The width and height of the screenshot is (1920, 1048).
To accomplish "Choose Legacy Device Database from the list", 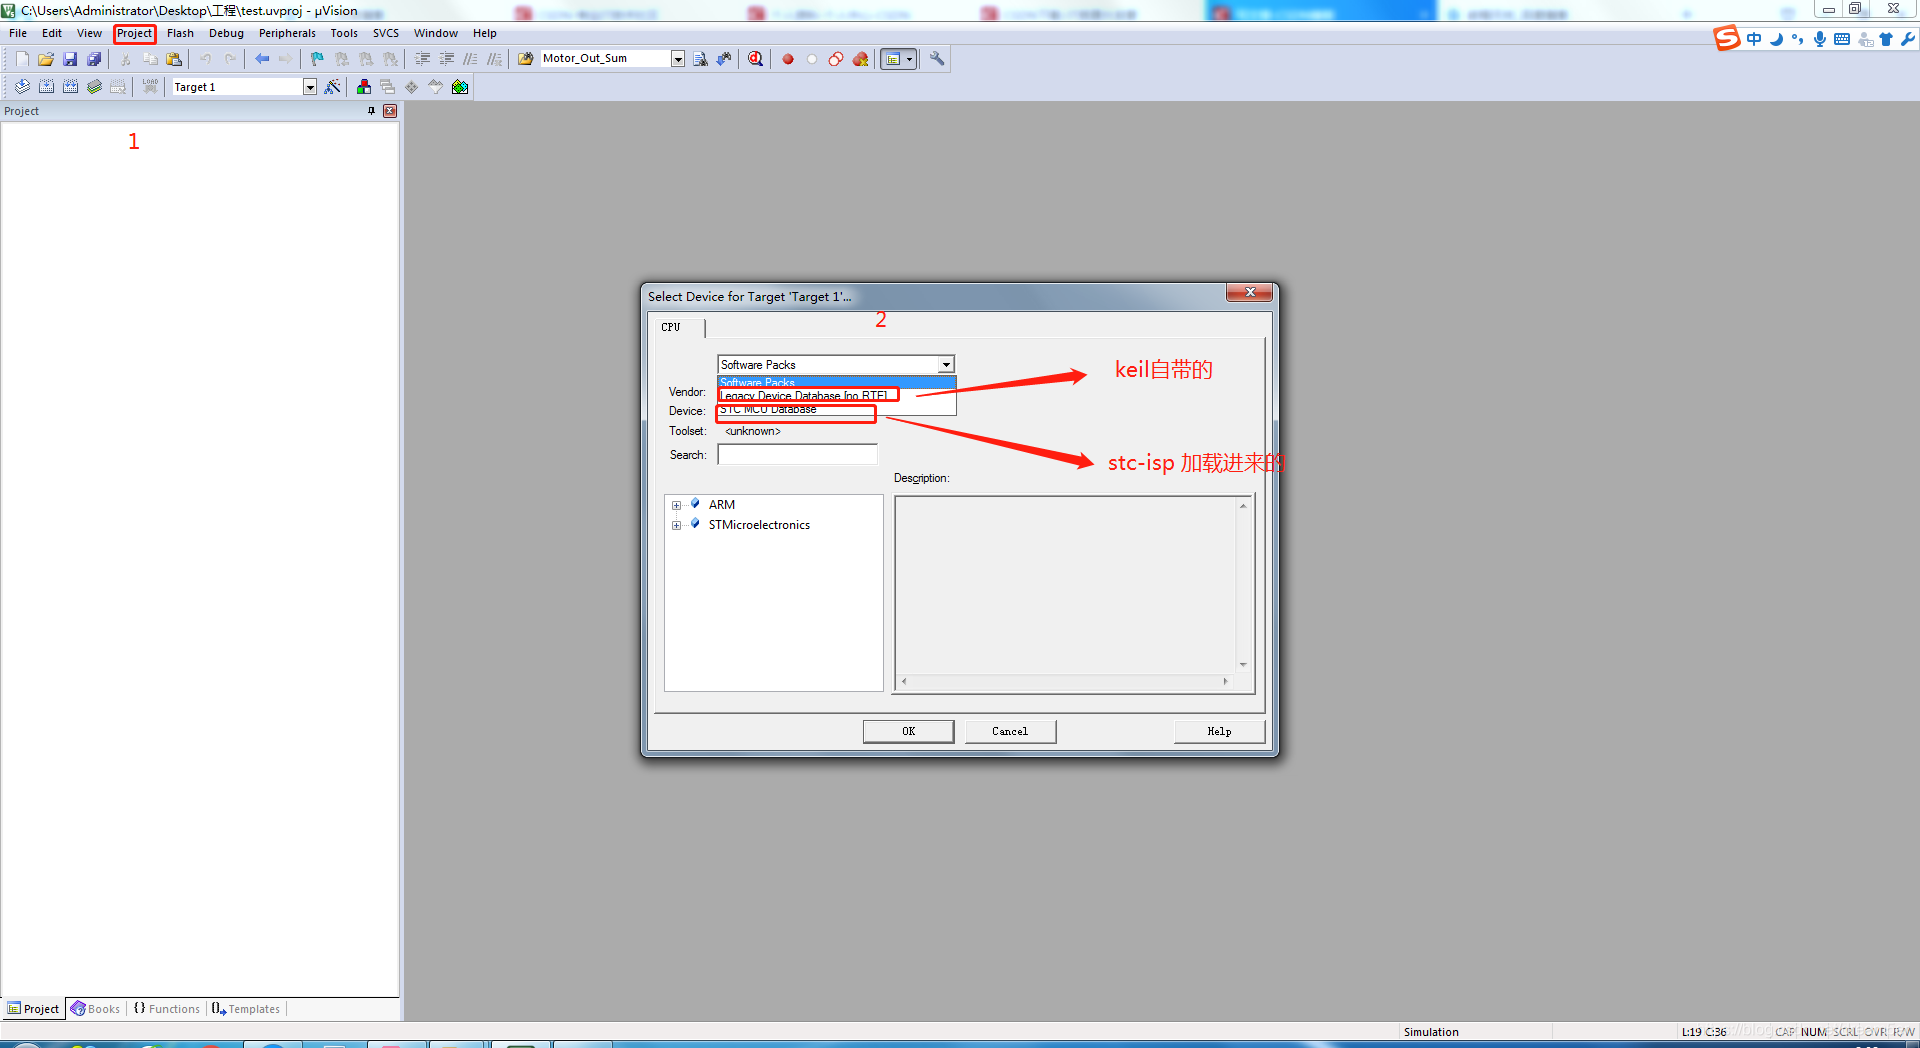I will [x=836, y=396].
